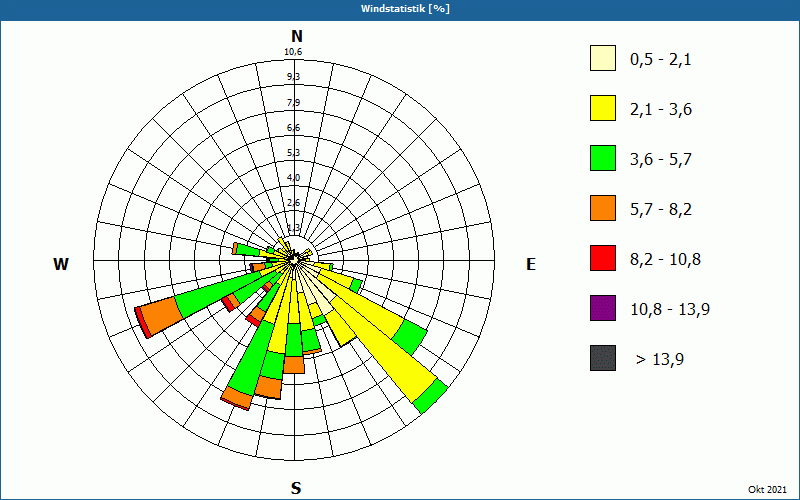Click the E compass label
The height and width of the screenshot is (500, 800).
[x=531, y=264]
